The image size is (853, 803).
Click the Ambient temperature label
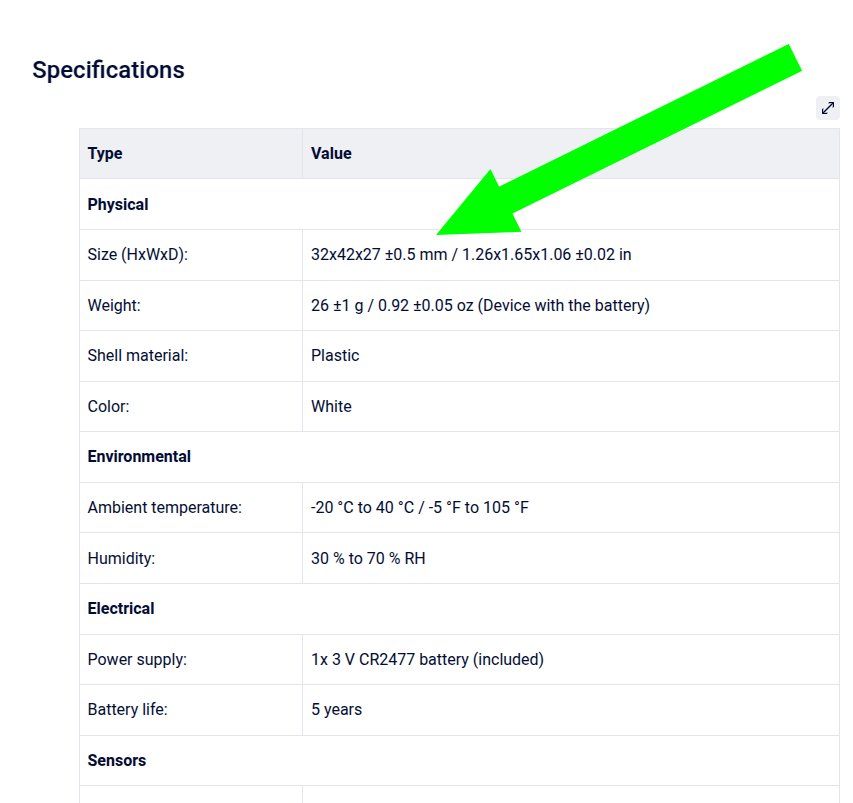(x=164, y=508)
